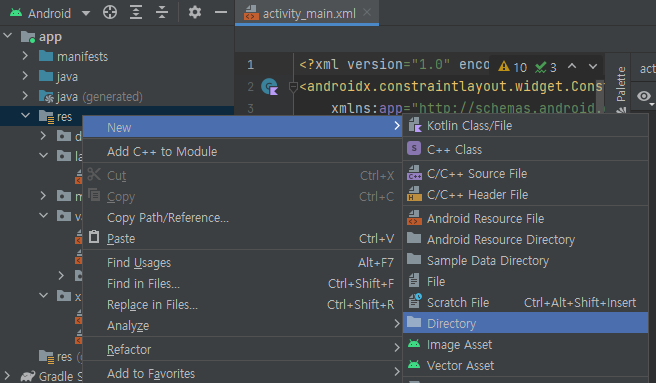Fold the ConstraintLayout tag block
Viewport: 656px width, 383px height.
pyautogui.click(x=293, y=87)
